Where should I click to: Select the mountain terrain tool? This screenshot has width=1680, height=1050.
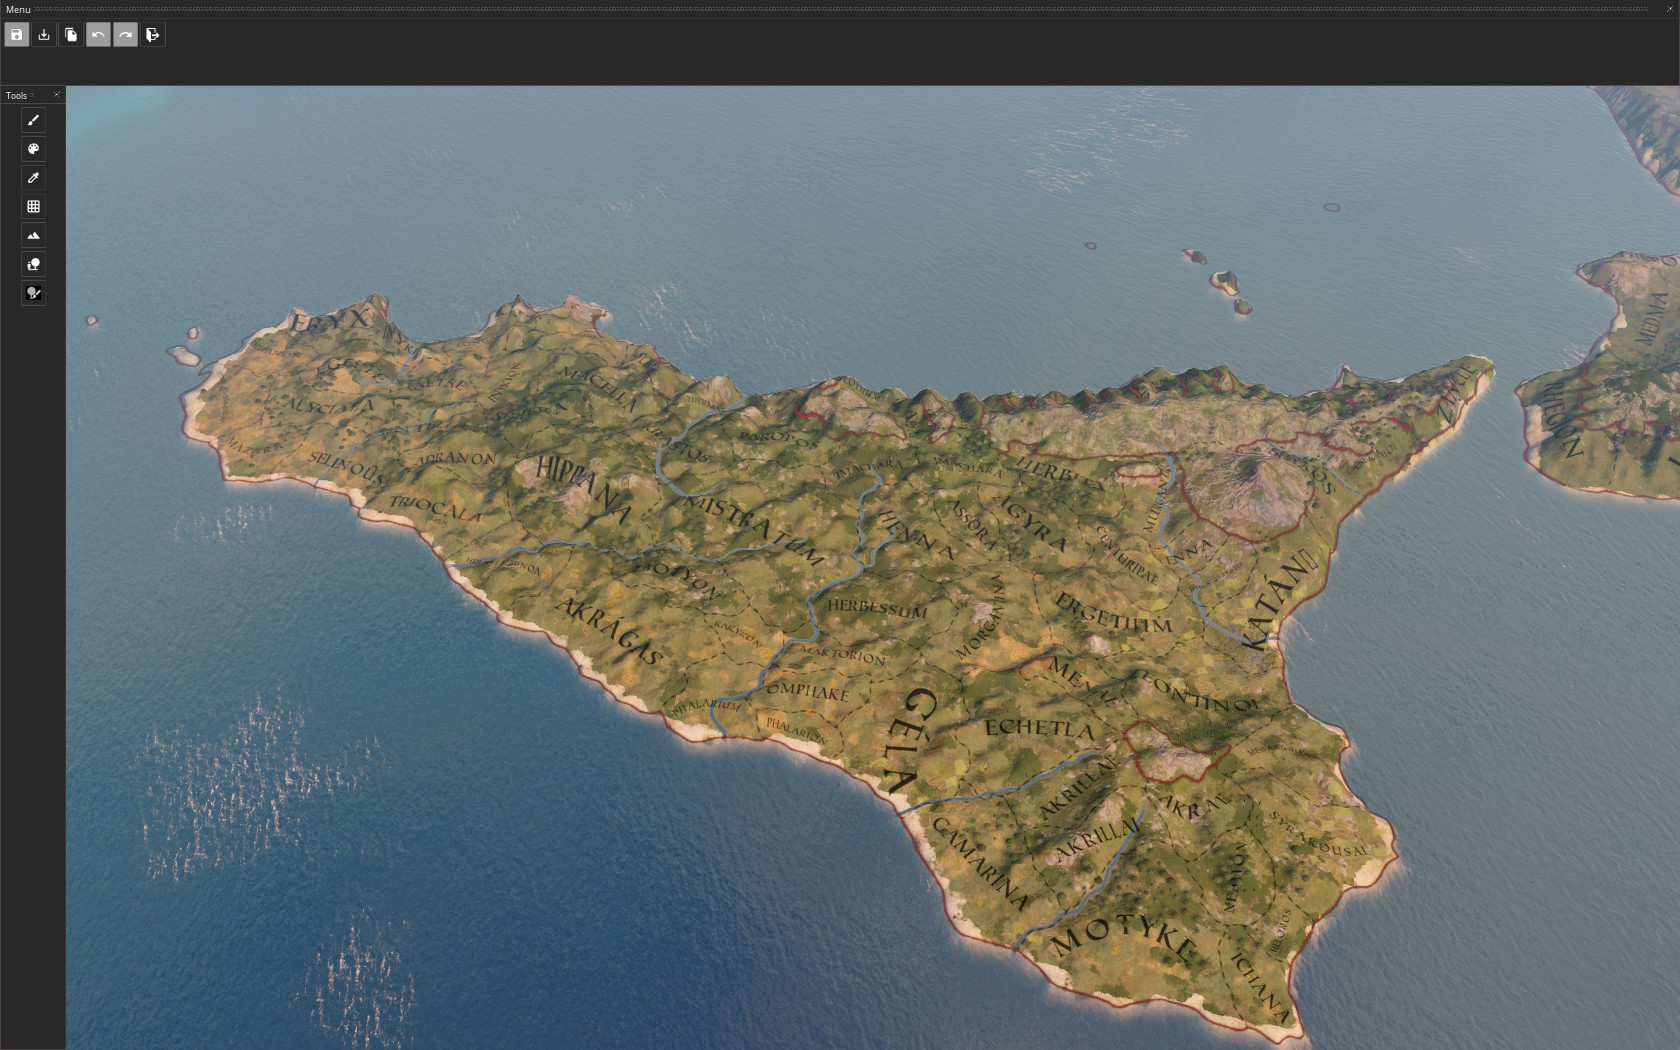[33, 236]
